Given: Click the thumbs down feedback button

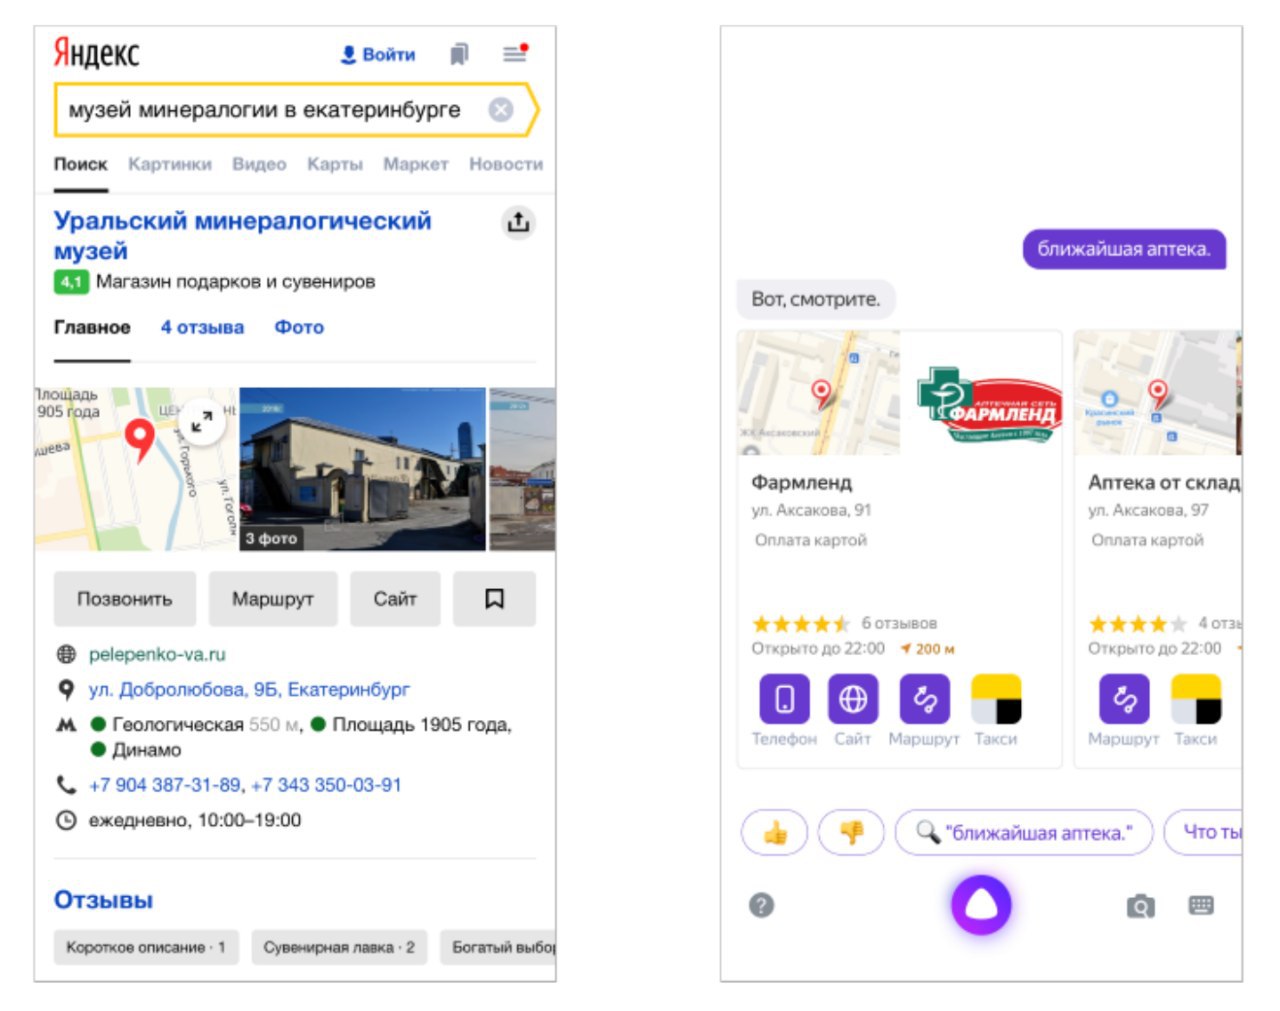Looking at the screenshot, I should click(851, 832).
